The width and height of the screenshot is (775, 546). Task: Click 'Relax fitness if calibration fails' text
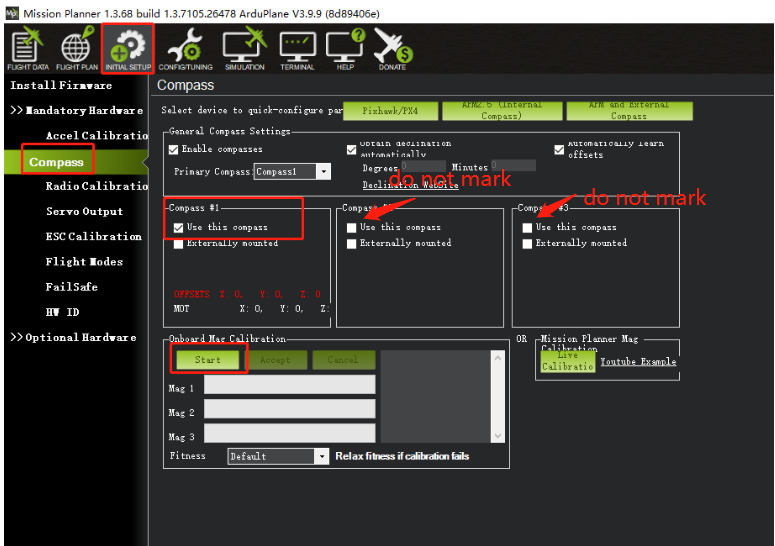click(402, 456)
